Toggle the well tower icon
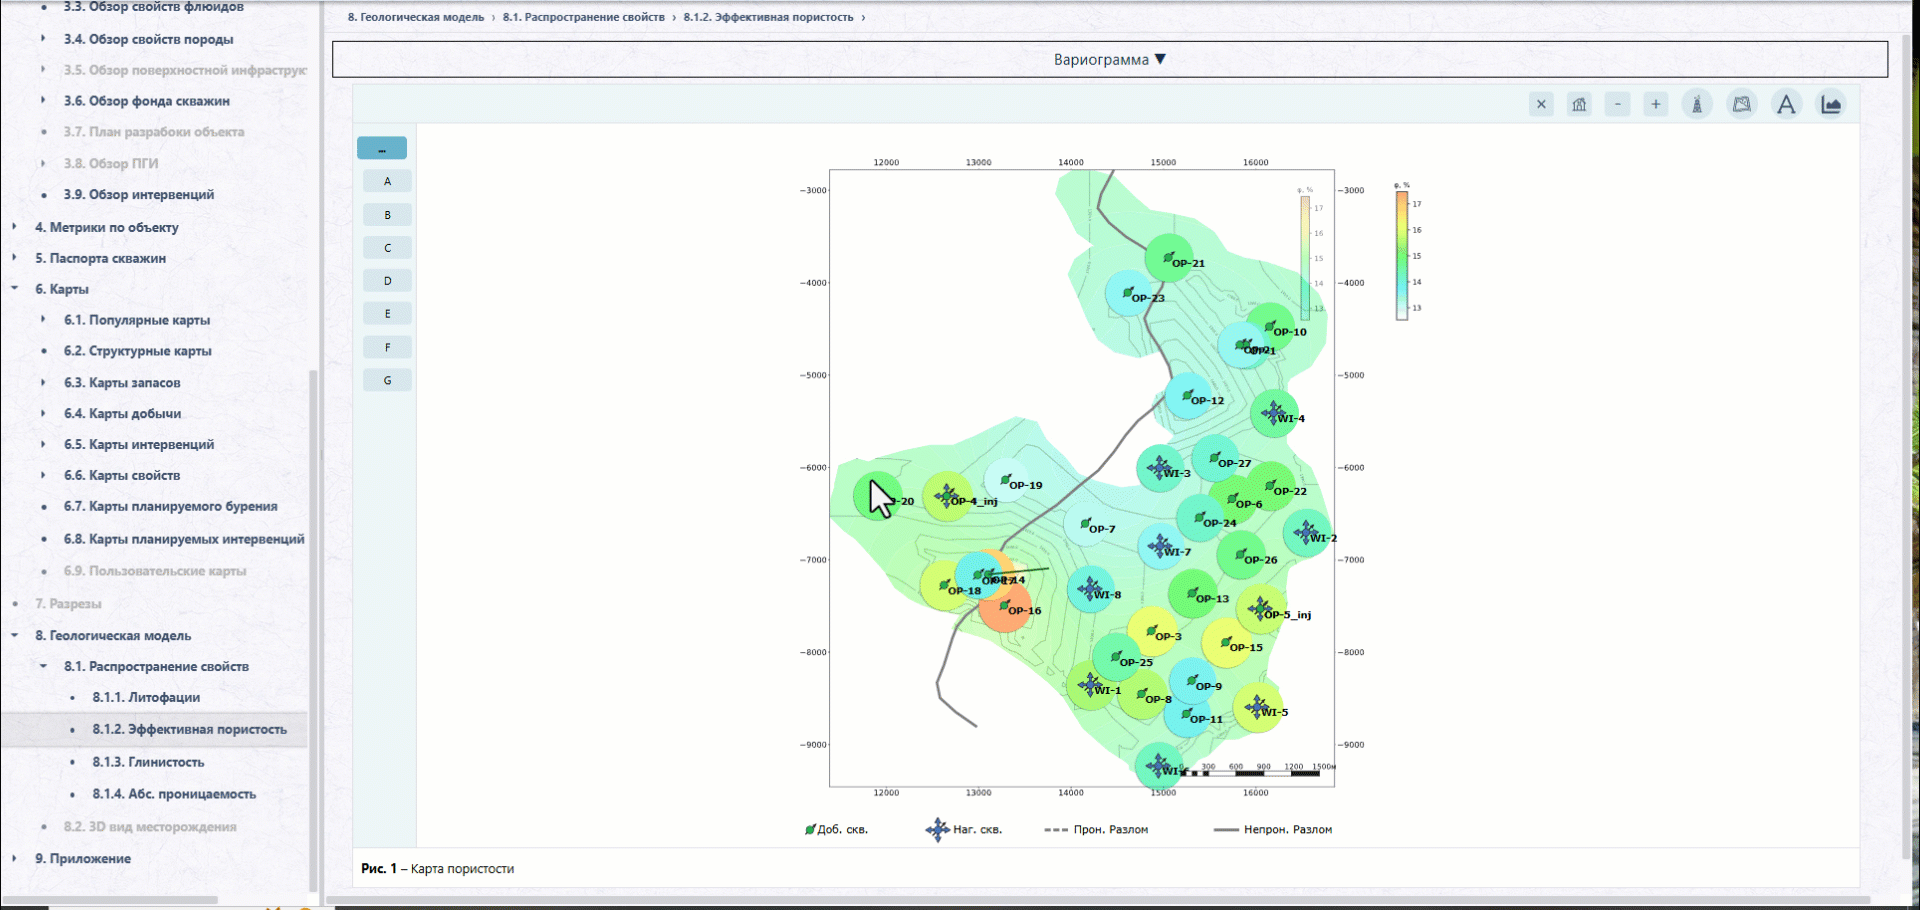Viewport: 1920px width, 910px height. 1697,104
